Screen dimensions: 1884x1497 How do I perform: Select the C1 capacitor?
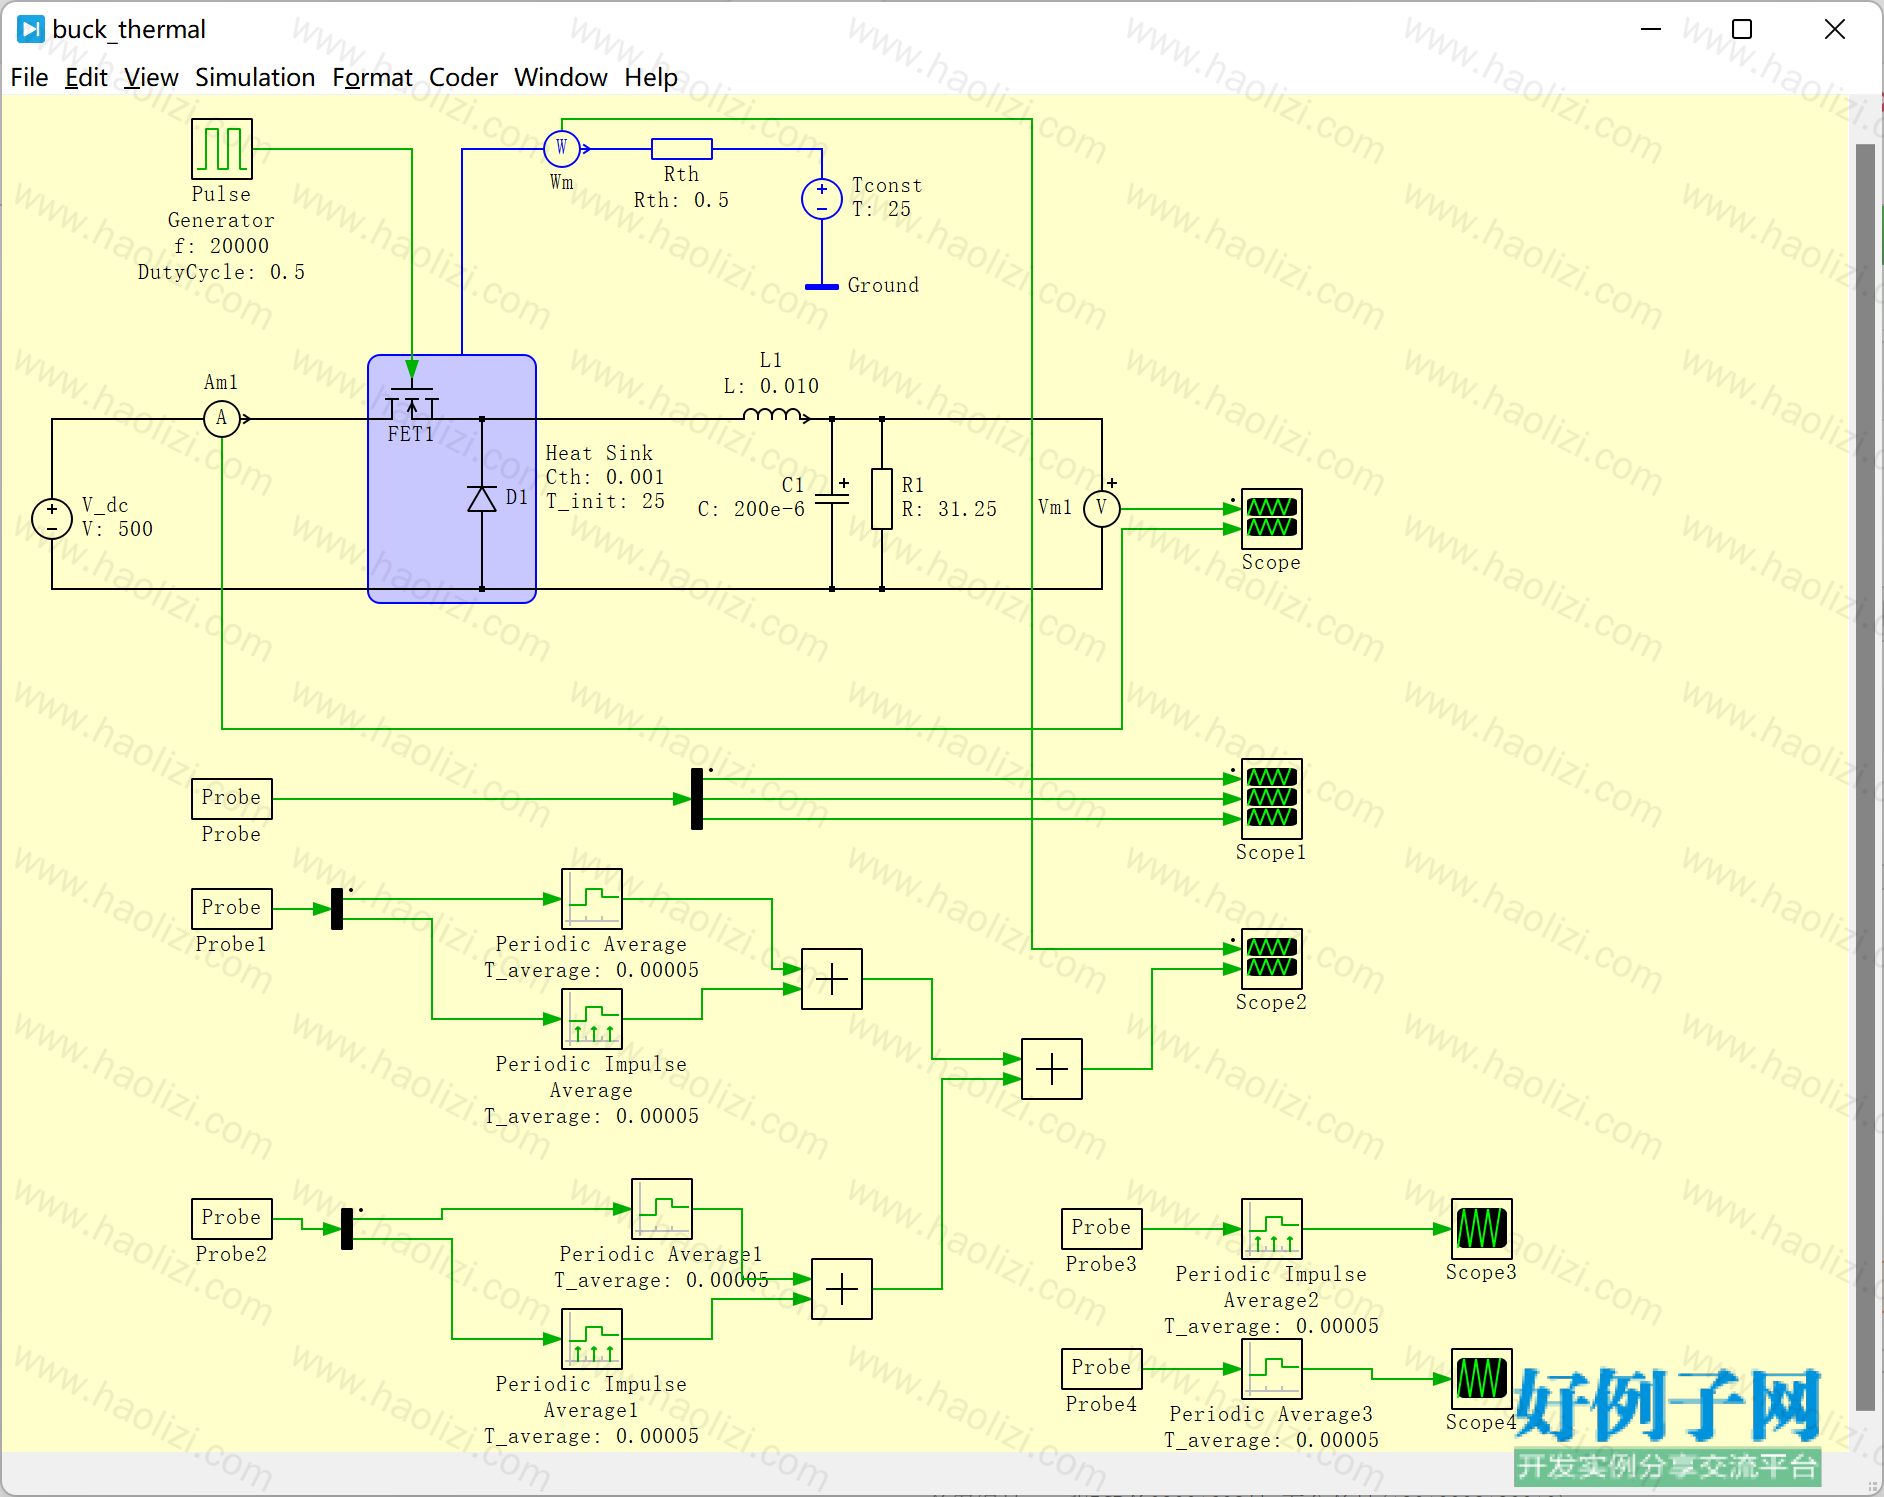(x=832, y=497)
